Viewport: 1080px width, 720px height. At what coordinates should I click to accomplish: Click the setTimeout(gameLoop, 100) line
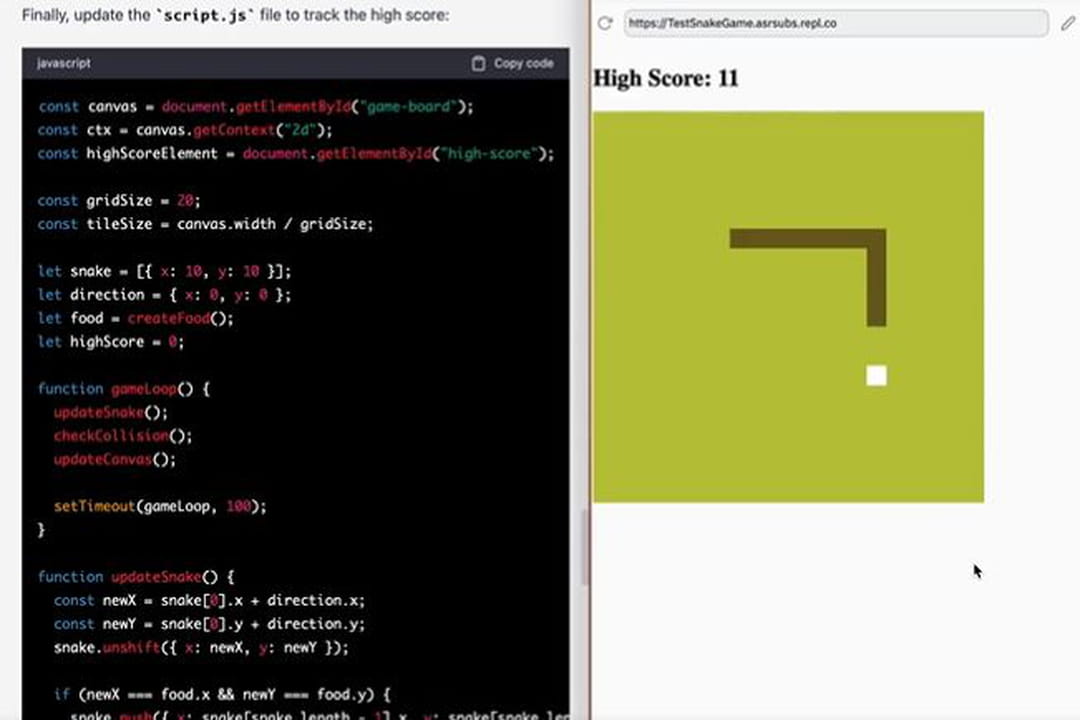point(160,507)
